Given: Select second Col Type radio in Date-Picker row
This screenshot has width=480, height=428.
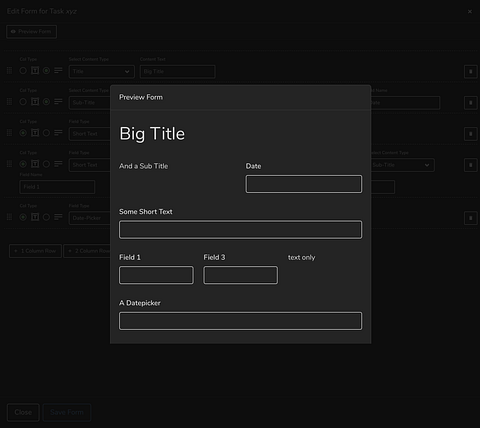Looking at the screenshot, I should click(x=46, y=217).
